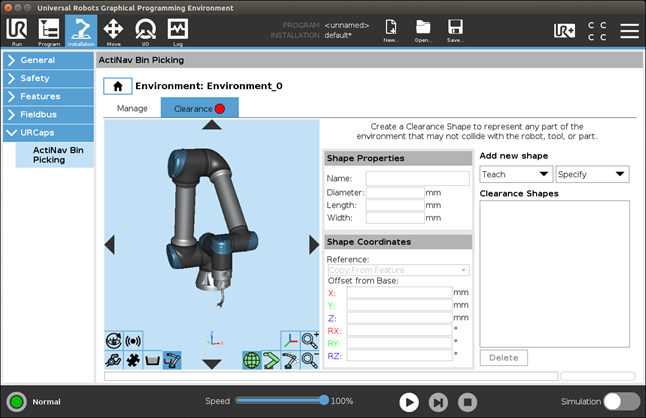The width and height of the screenshot is (646, 418).
Task: Open the Log view icon
Action: [x=177, y=30]
